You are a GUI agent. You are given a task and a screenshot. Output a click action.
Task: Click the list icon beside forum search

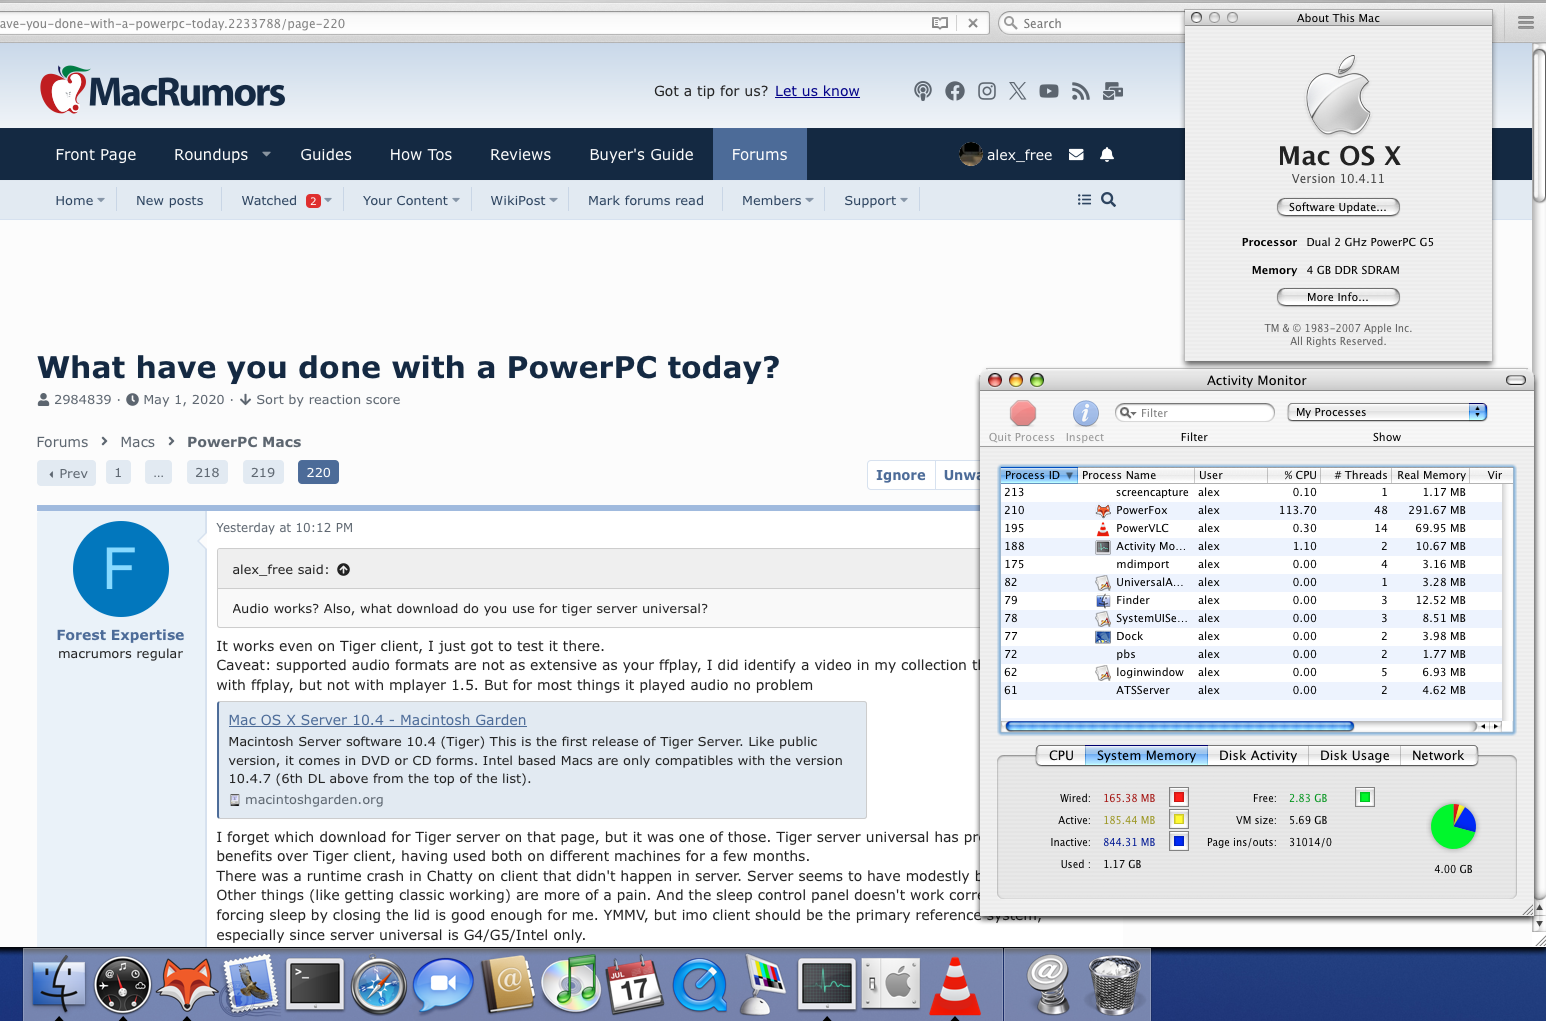tap(1084, 200)
